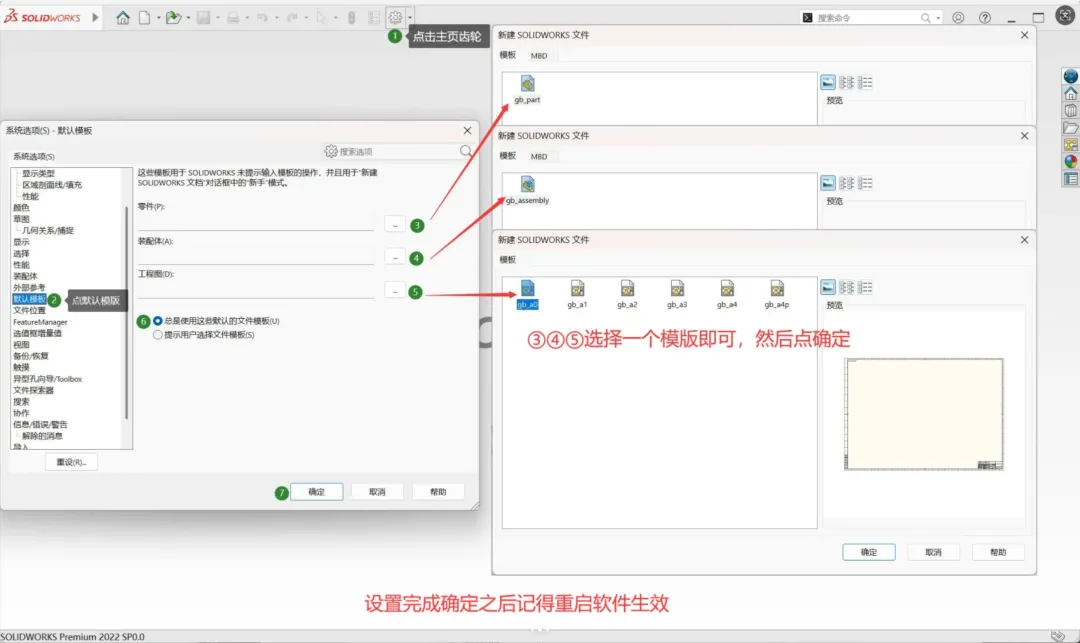
Task: Open File Explorer folder tab in task pane
Action: (x=1070, y=127)
